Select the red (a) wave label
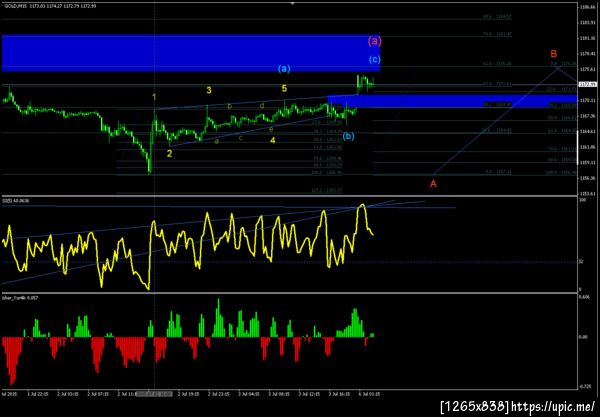This screenshot has width=600, height=417. tap(375, 41)
